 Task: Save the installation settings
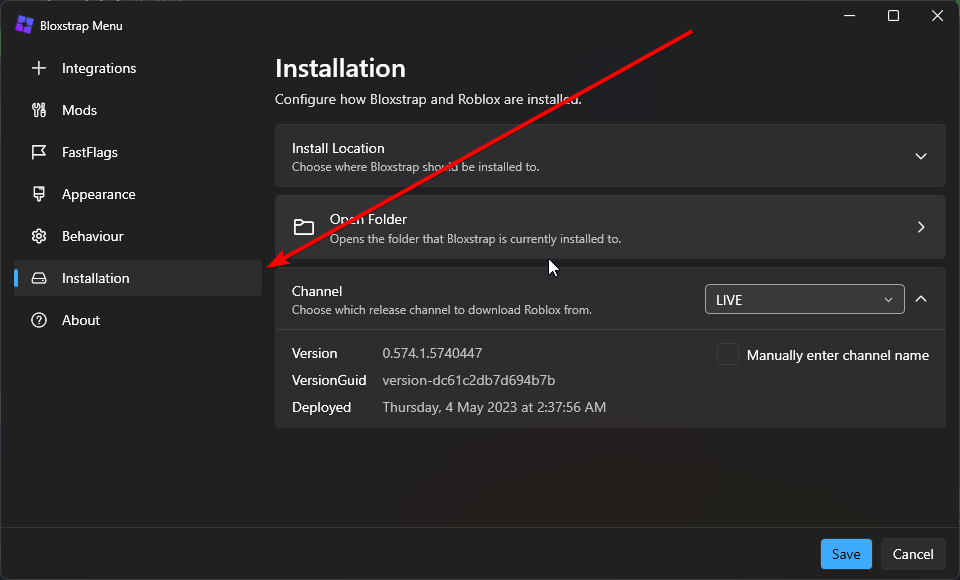846,554
